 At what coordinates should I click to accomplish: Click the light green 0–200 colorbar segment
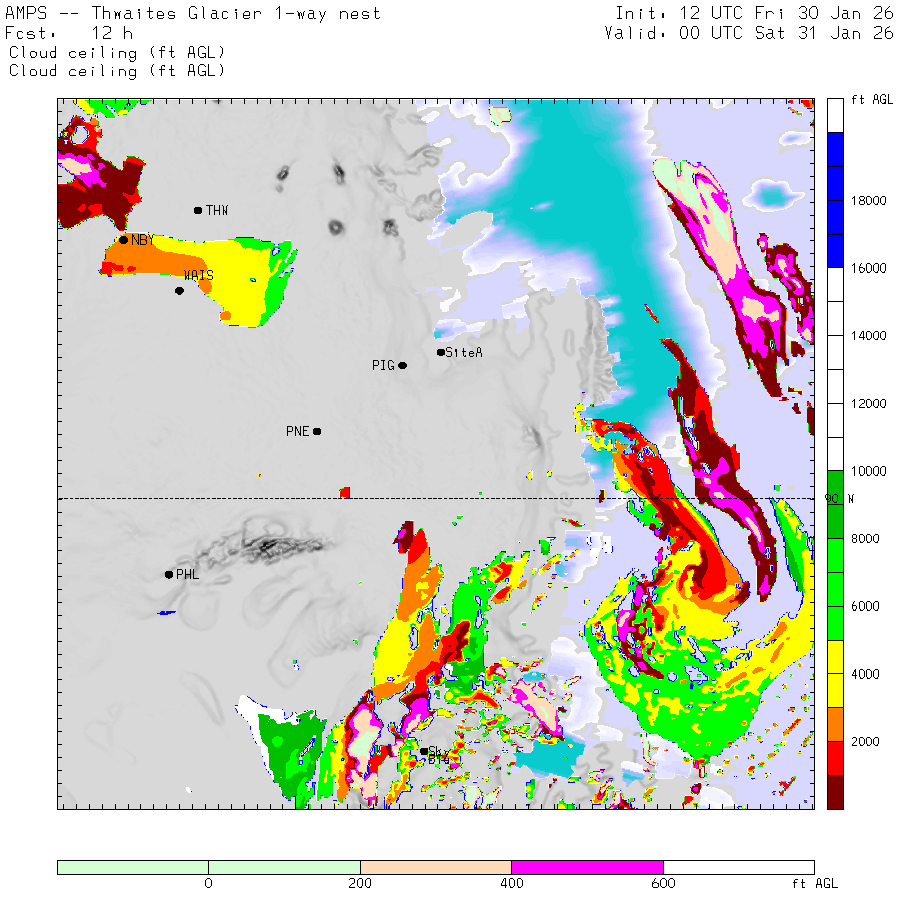click(x=284, y=867)
